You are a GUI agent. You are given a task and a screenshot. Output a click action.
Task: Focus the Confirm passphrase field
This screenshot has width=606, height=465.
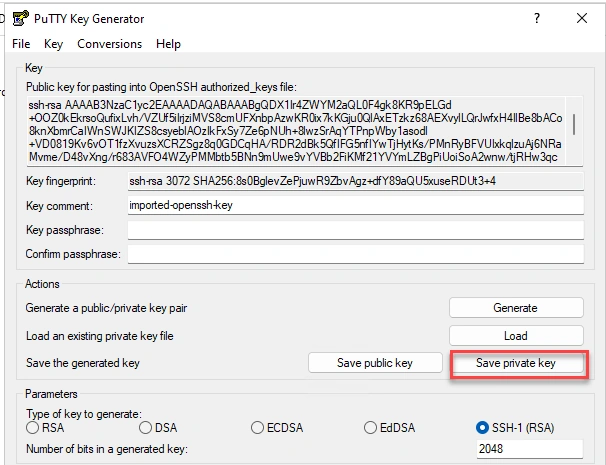[x=356, y=254]
